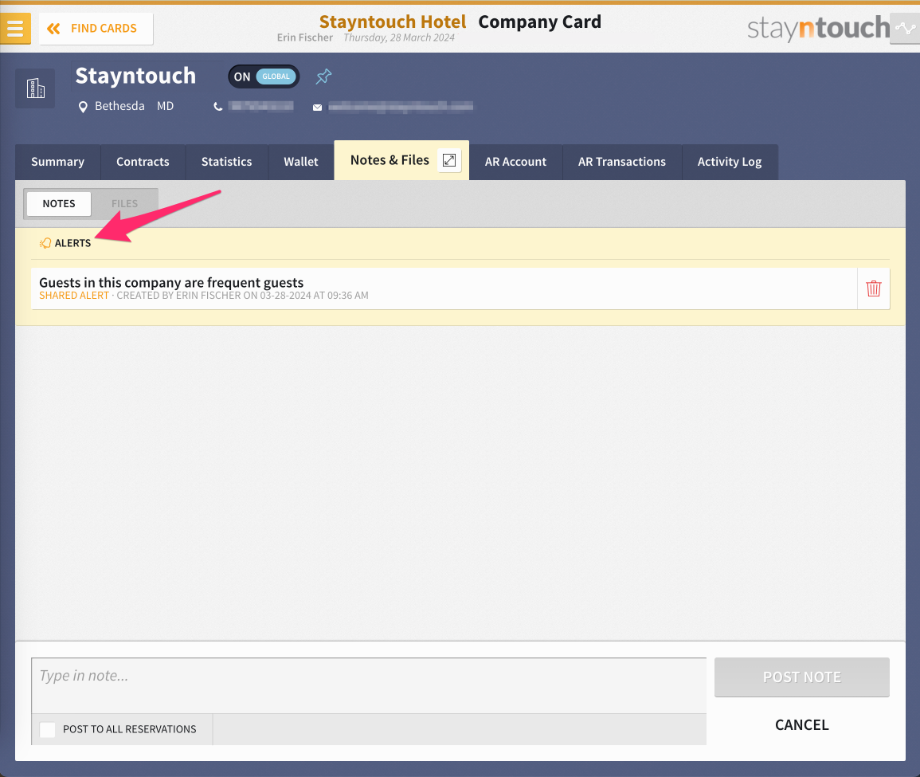Go back to Find Cards
The height and width of the screenshot is (777, 920).
pos(96,29)
